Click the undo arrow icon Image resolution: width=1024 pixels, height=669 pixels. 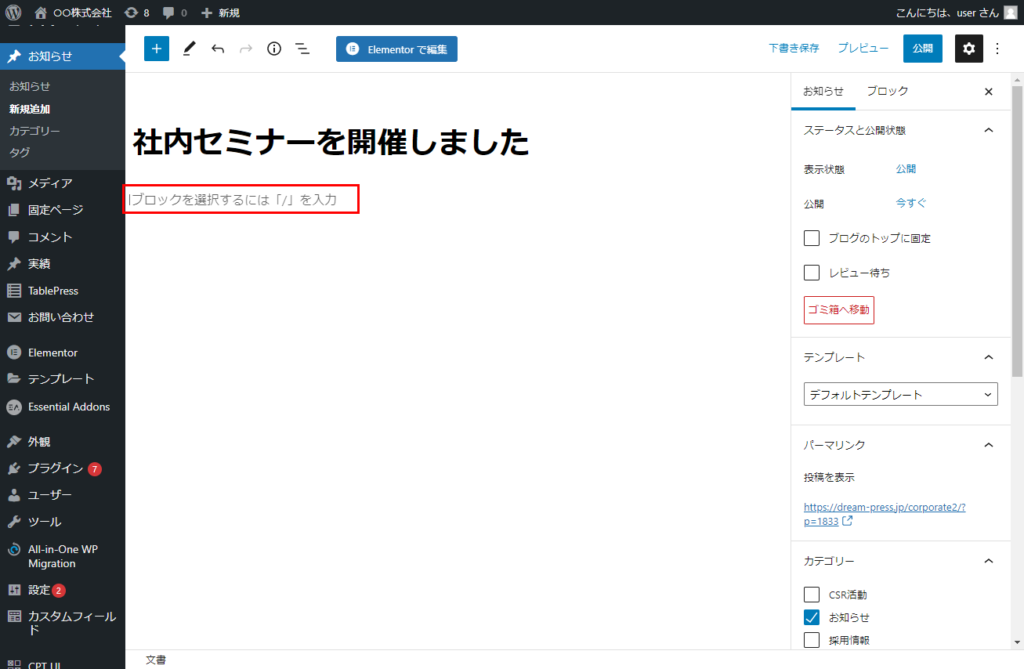tap(218, 49)
